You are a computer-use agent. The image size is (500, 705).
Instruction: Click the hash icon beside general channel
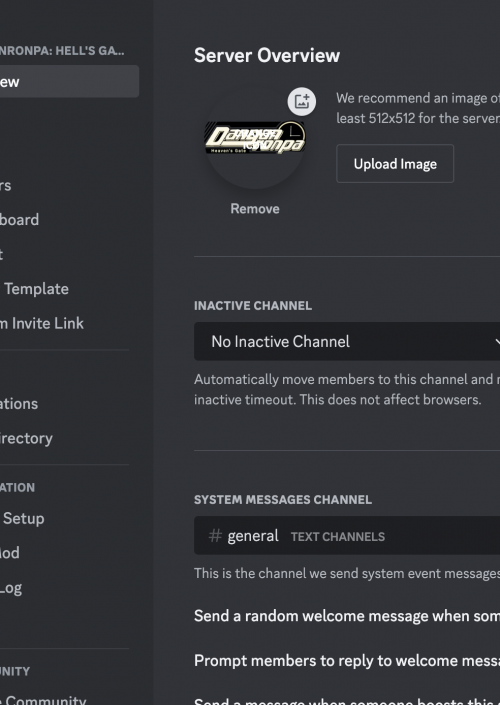(x=215, y=535)
